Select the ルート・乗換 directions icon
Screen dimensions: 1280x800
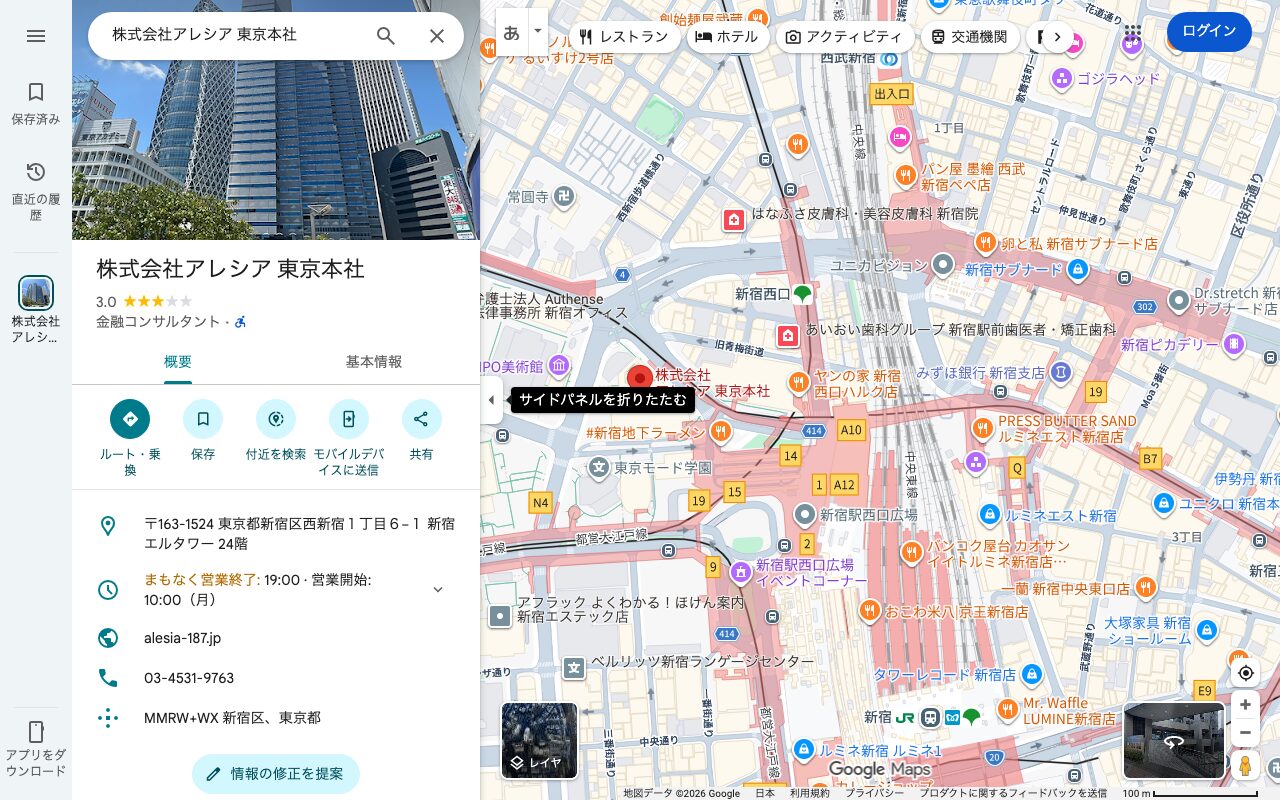point(130,419)
